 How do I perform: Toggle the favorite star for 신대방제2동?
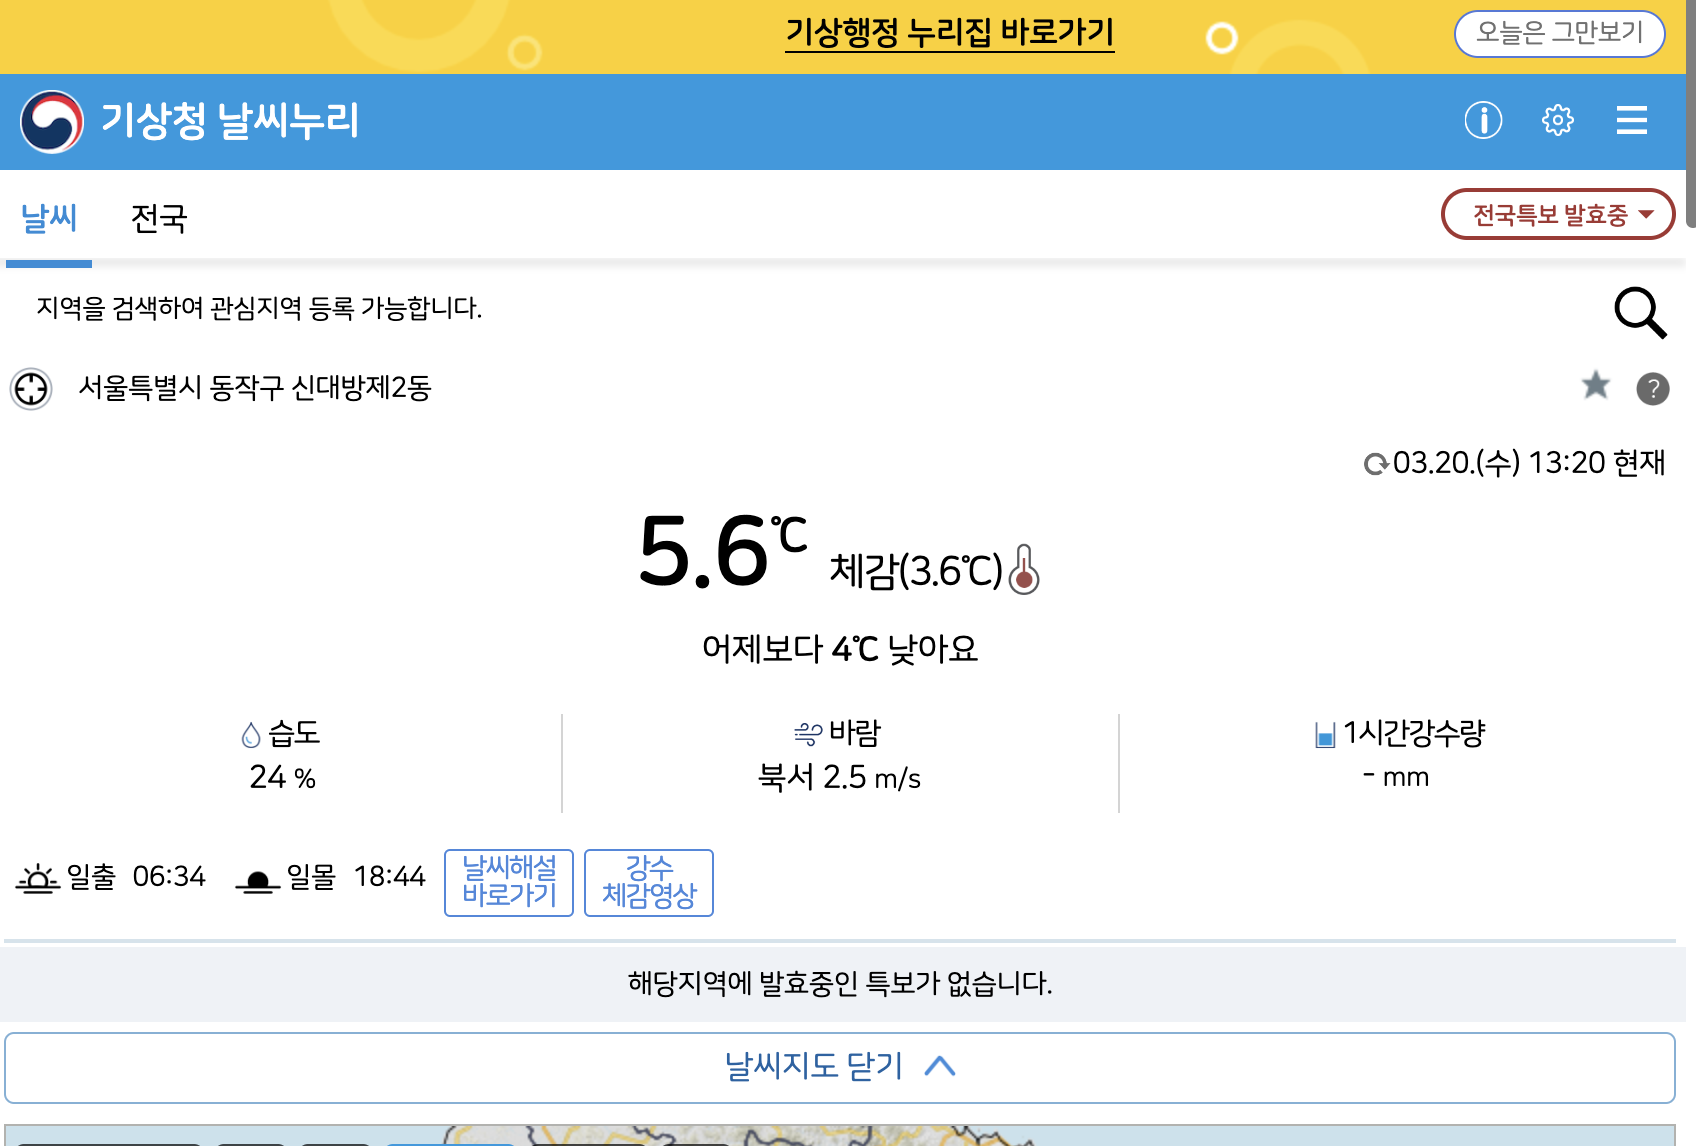(1595, 387)
